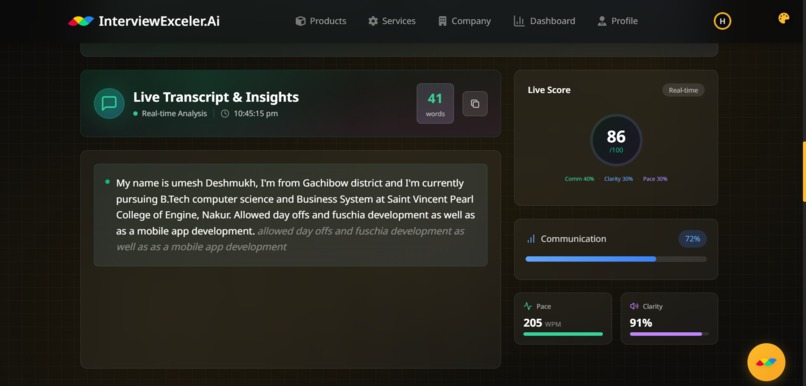Click the Pace 30% weight label

[655, 179]
